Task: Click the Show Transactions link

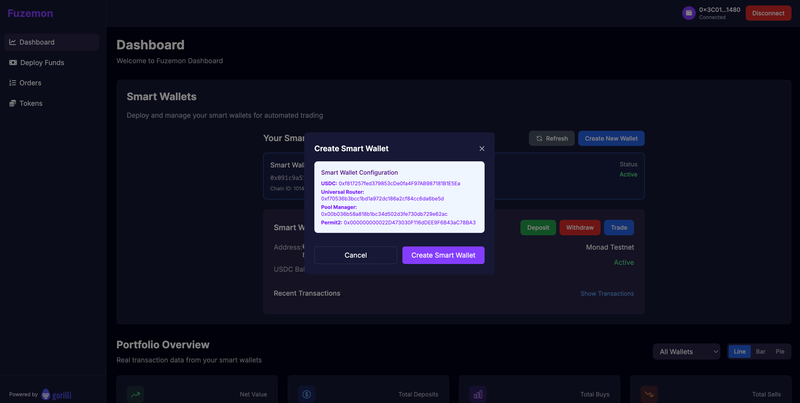Action: click(x=607, y=293)
